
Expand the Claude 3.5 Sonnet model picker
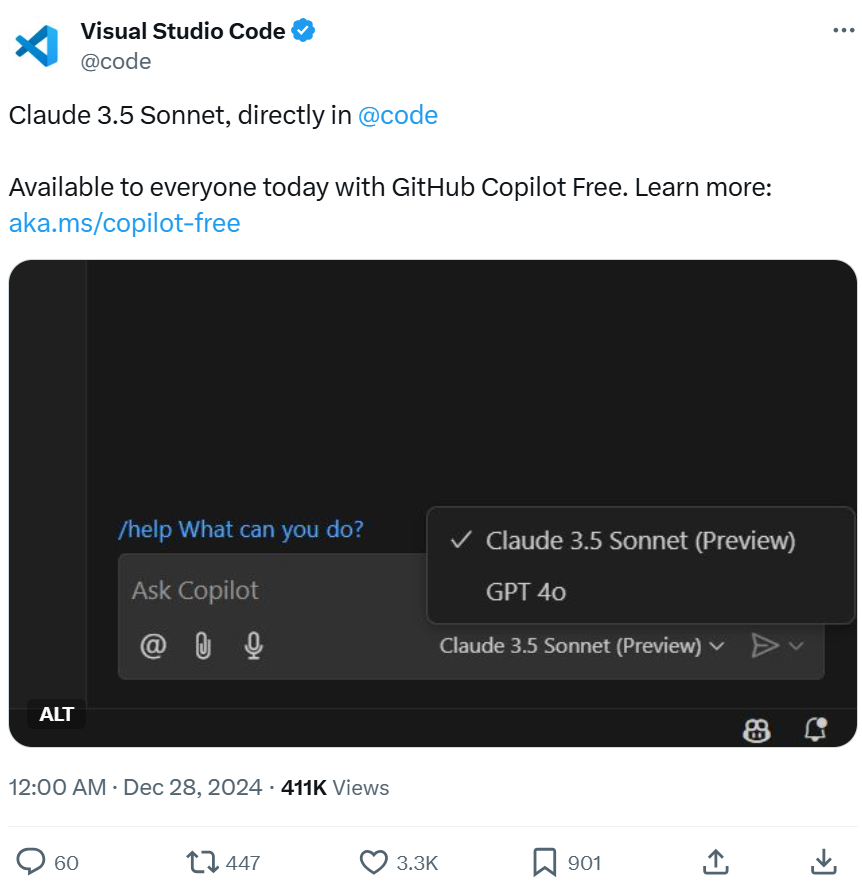point(582,645)
